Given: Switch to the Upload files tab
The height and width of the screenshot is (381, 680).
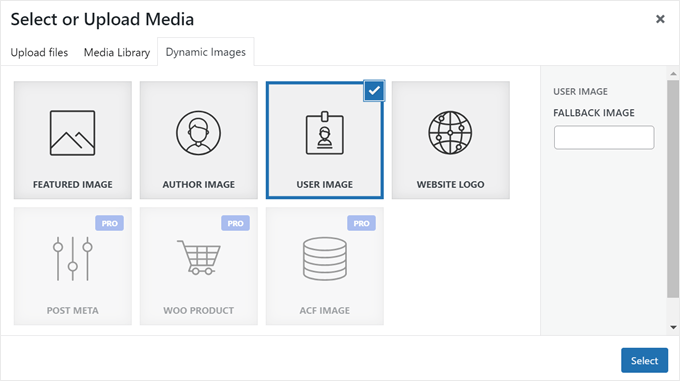Looking at the screenshot, I should pos(39,52).
